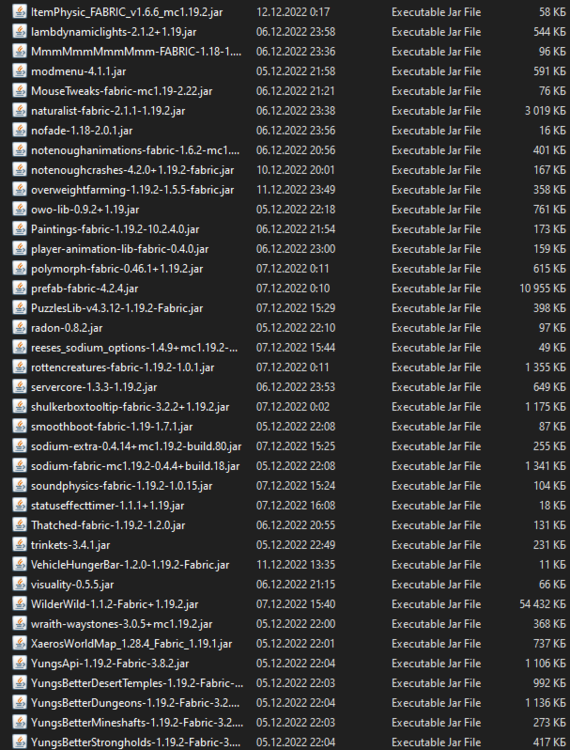Click the jar icon for YungsApi-1.19.2-Fabric-3.8.2.jar
Viewport: 570px width, 750px height.
click(x=19, y=663)
